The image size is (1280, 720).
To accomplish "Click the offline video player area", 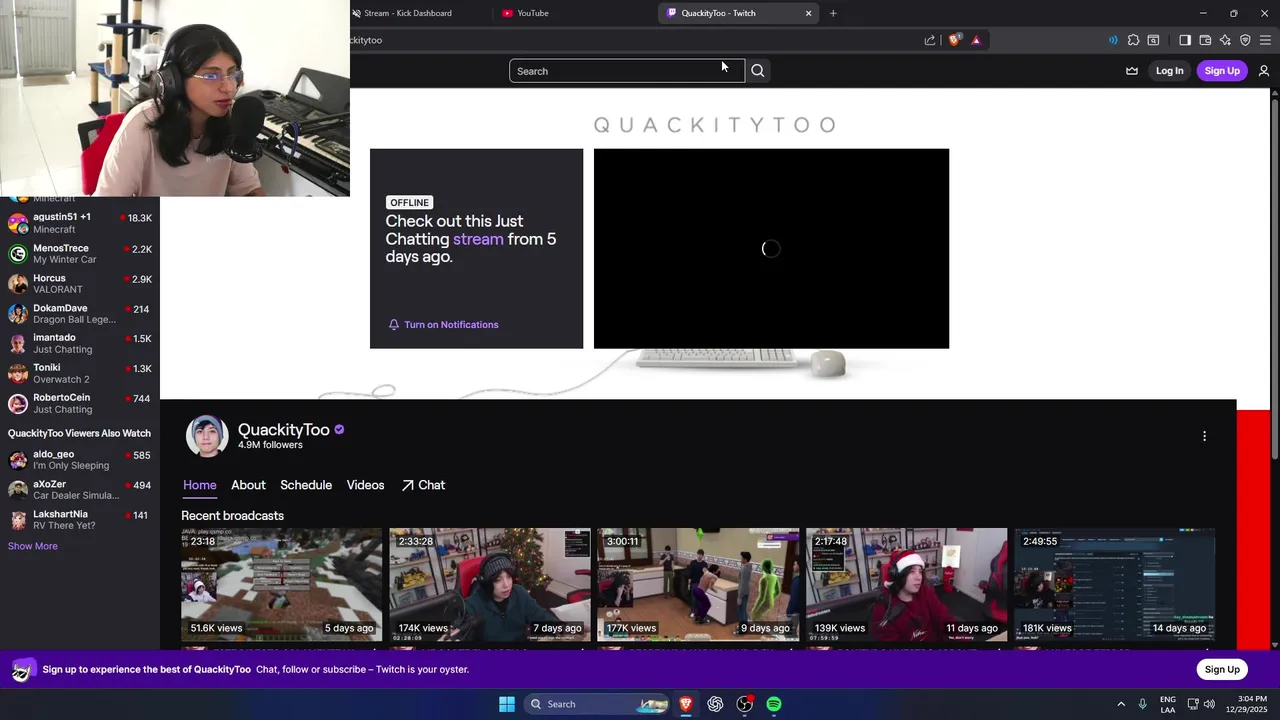I will click(771, 249).
